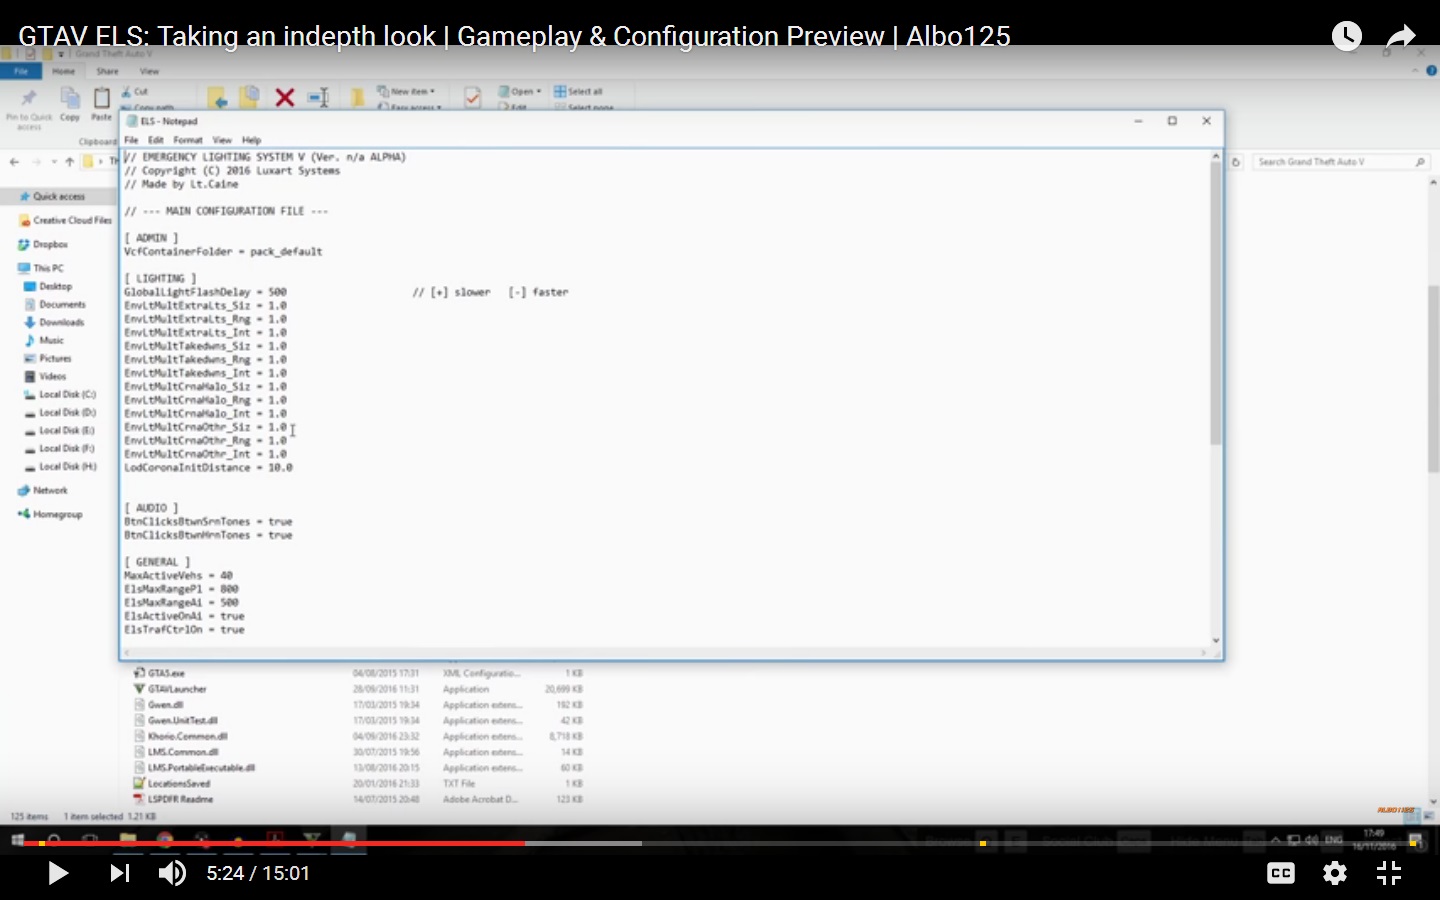Click the Move to icon in Explorer ribbon
This screenshot has width=1440, height=900.
[x=217, y=97]
